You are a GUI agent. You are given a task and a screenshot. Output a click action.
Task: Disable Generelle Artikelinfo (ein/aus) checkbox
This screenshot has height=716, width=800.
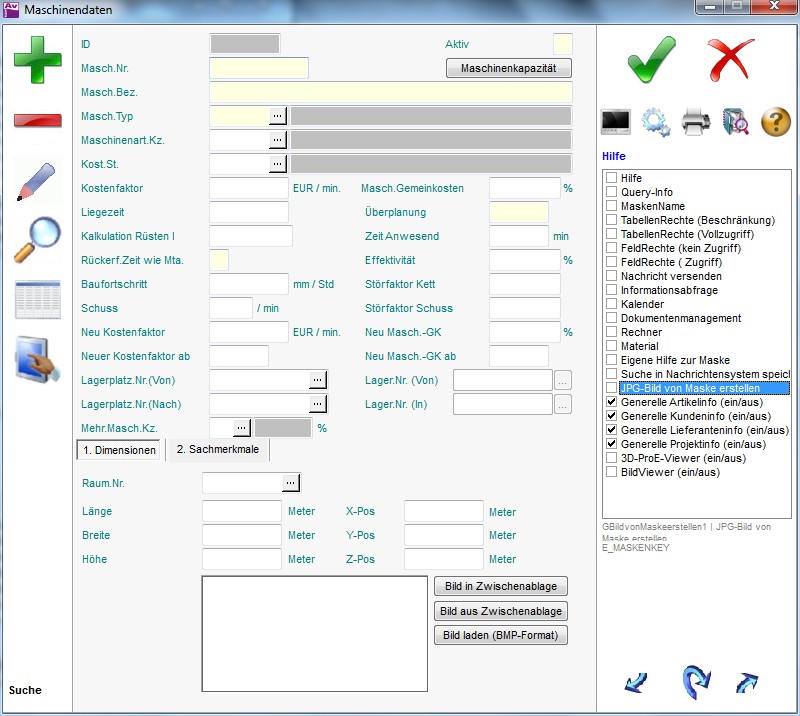pos(611,402)
